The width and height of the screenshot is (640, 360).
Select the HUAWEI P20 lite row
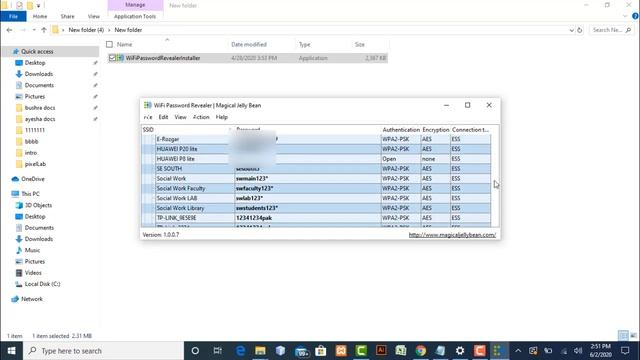pyautogui.click(x=316, y=149)
